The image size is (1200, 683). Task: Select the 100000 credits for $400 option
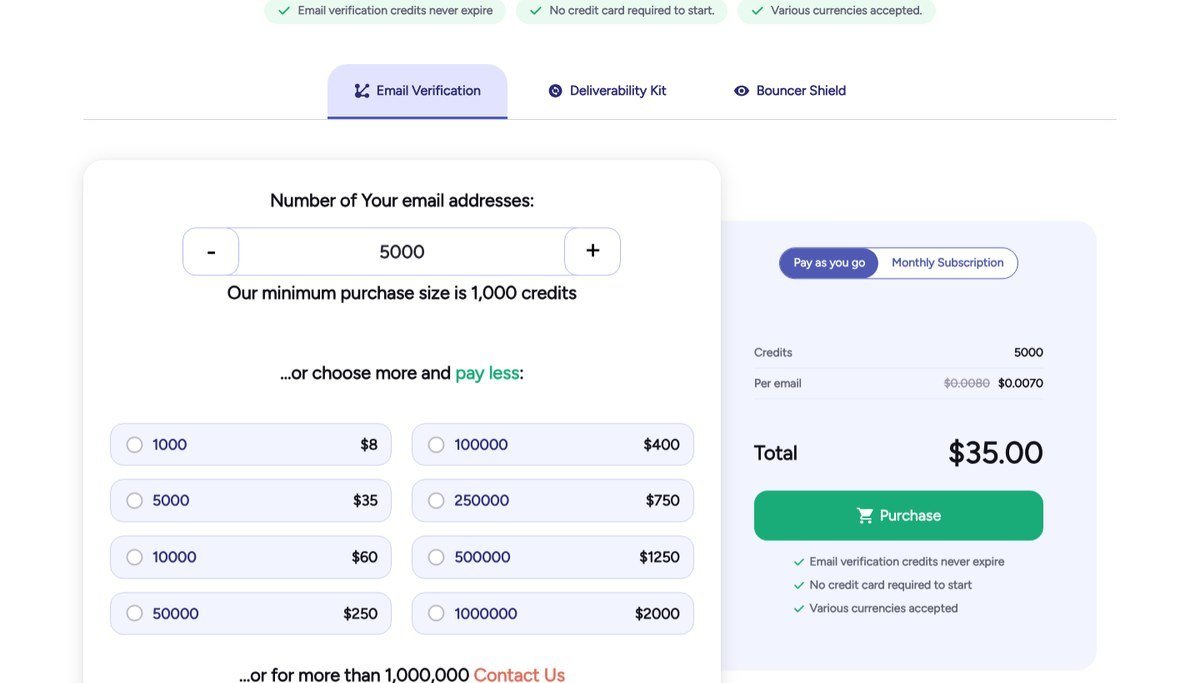[x=553, y=445]
